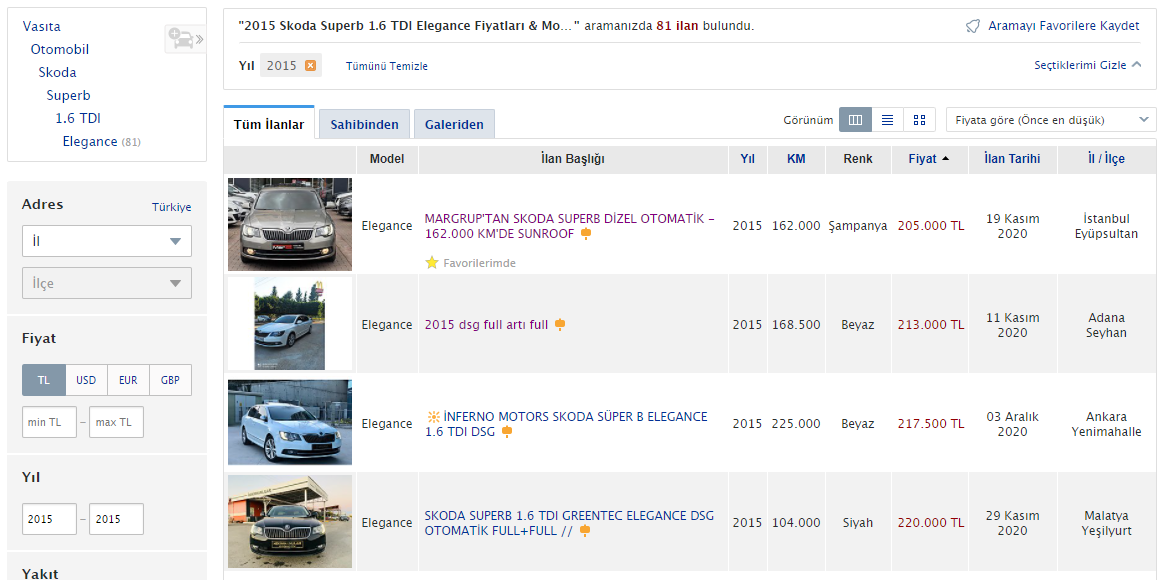Image resolution: width=1165 pixels, height=580 pixels.
Task: Click the badge icon after GREENTEC listing title
Action: pyautogui.click(x=585, y=530)
